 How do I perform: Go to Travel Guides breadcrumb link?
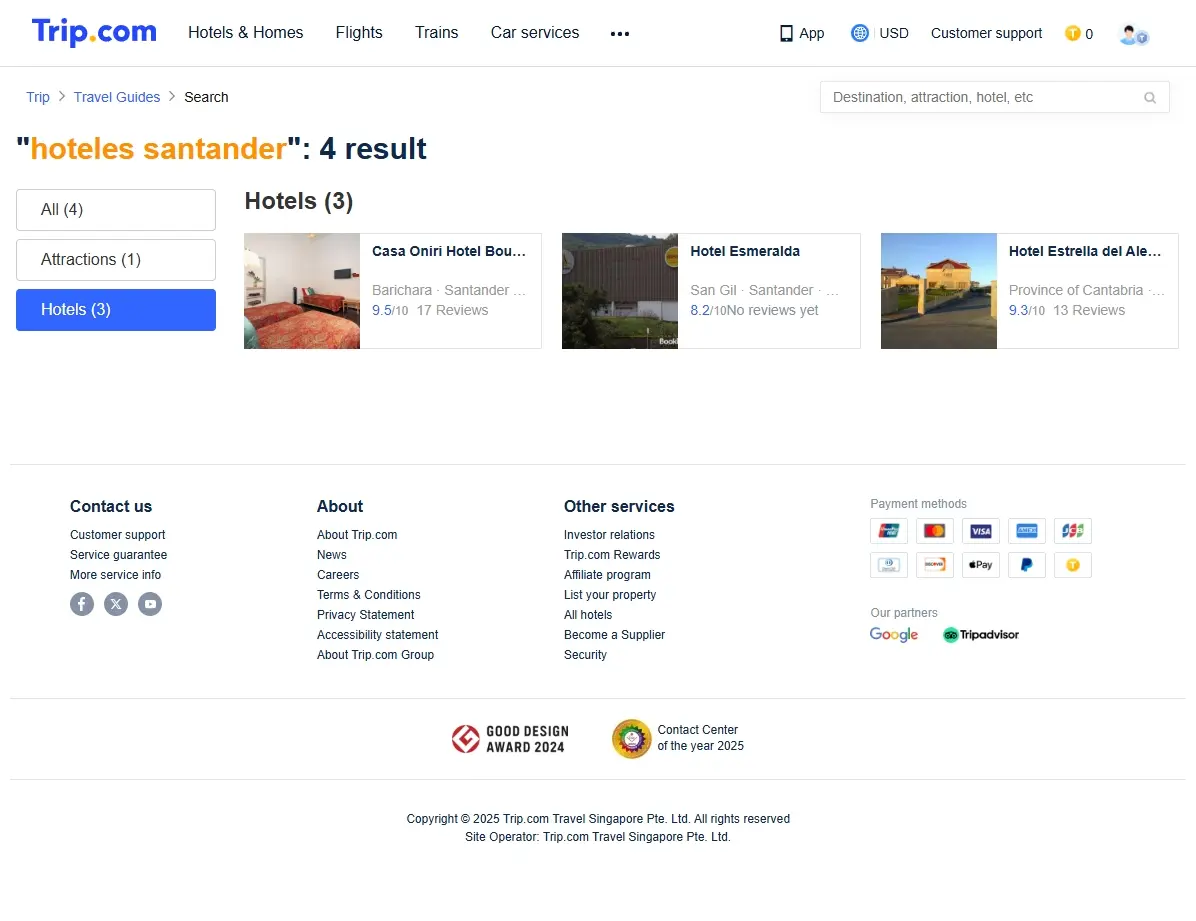click(117, 97)
